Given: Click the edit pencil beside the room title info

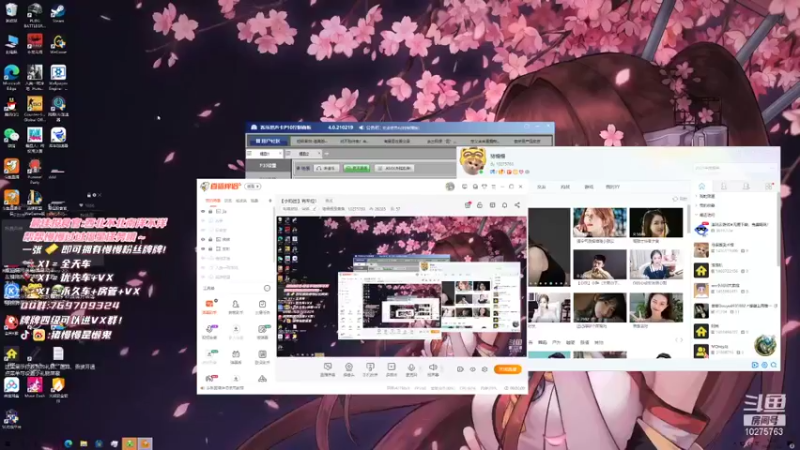Looking at the screenshot, I should tap(315, 209).
